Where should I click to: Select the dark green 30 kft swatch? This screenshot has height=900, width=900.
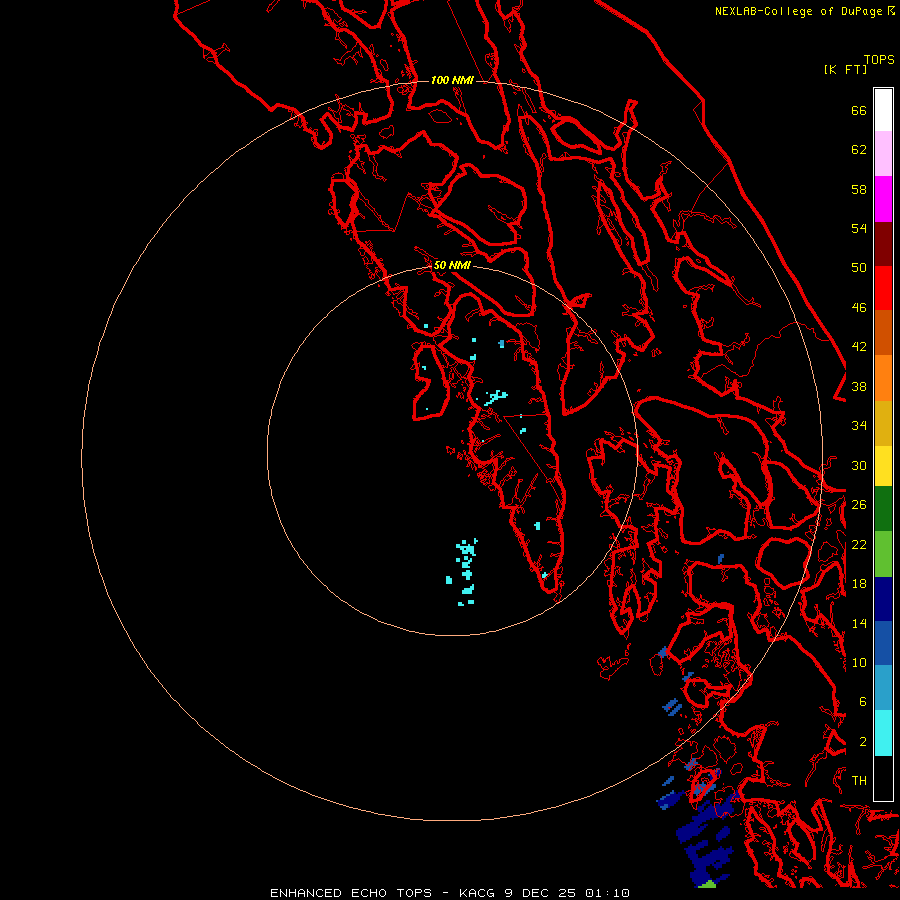(x=883, y=509)
